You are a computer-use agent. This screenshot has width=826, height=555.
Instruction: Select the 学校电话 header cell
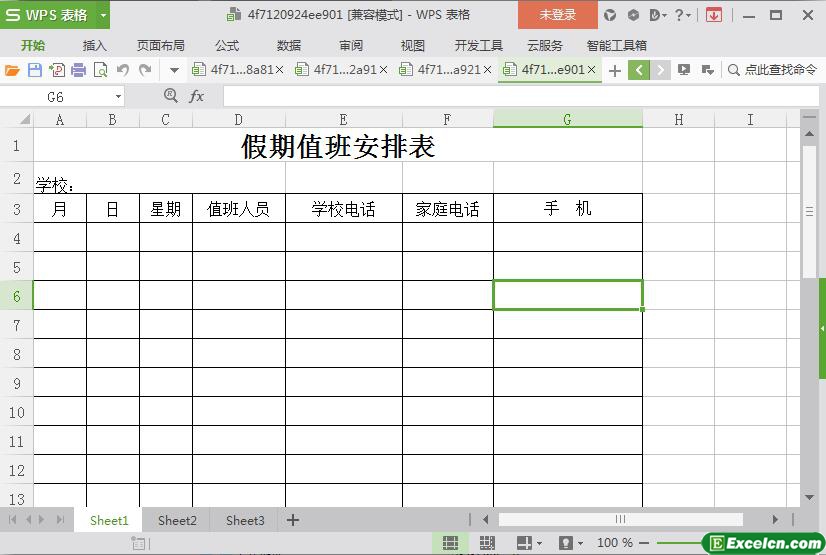343,209
